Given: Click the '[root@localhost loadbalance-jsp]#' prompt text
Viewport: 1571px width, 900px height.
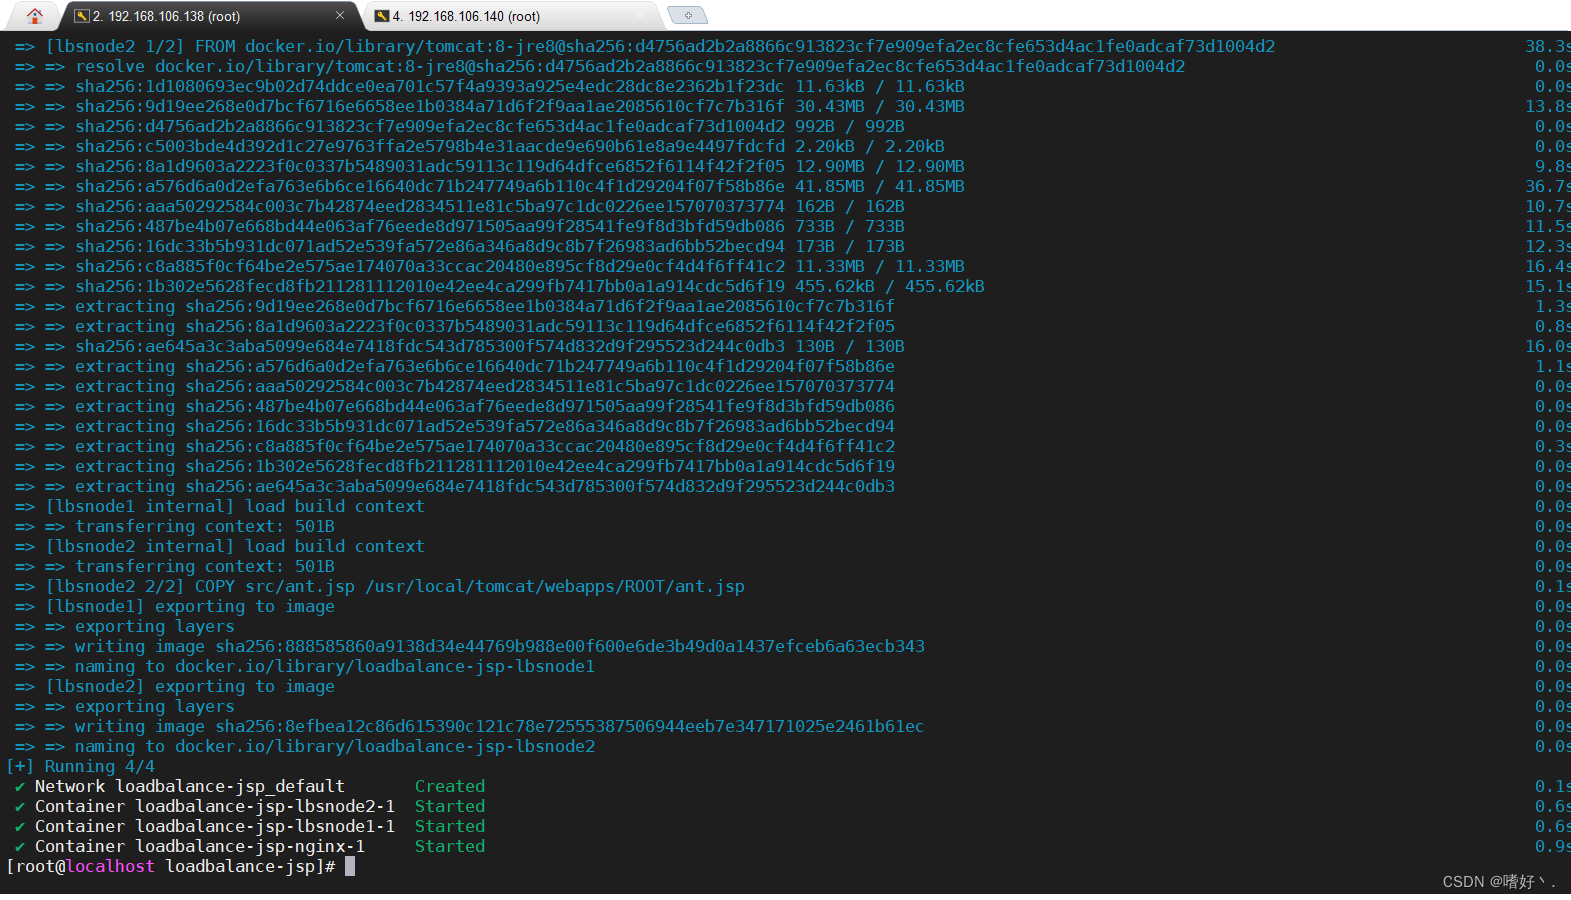Looking at the screenshot, I should (x=170, y=866).
